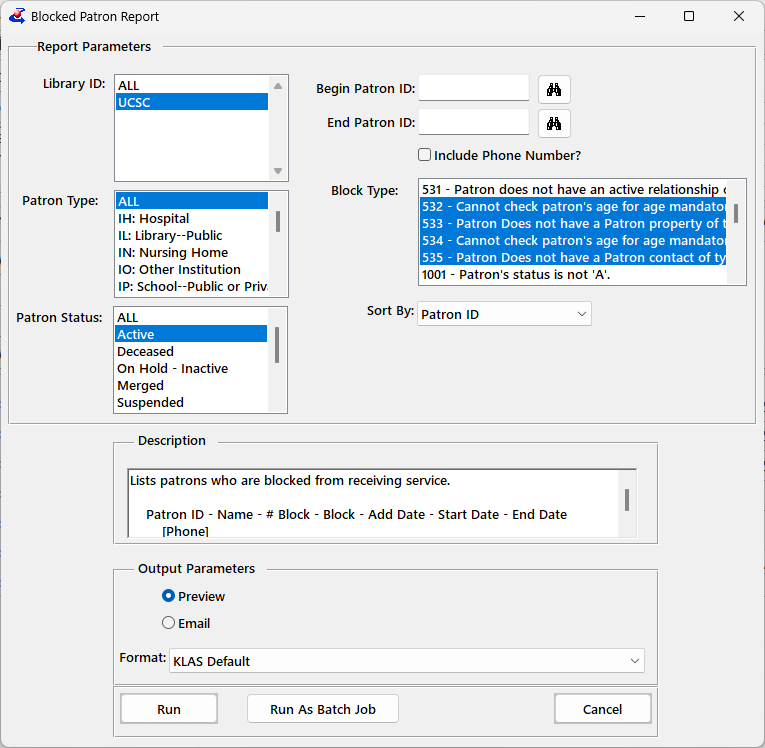The height and width of the screenshot is (748, 765).
Task: Select IP: School patron type
Action: pyautogui.click(x=192, y=286)
